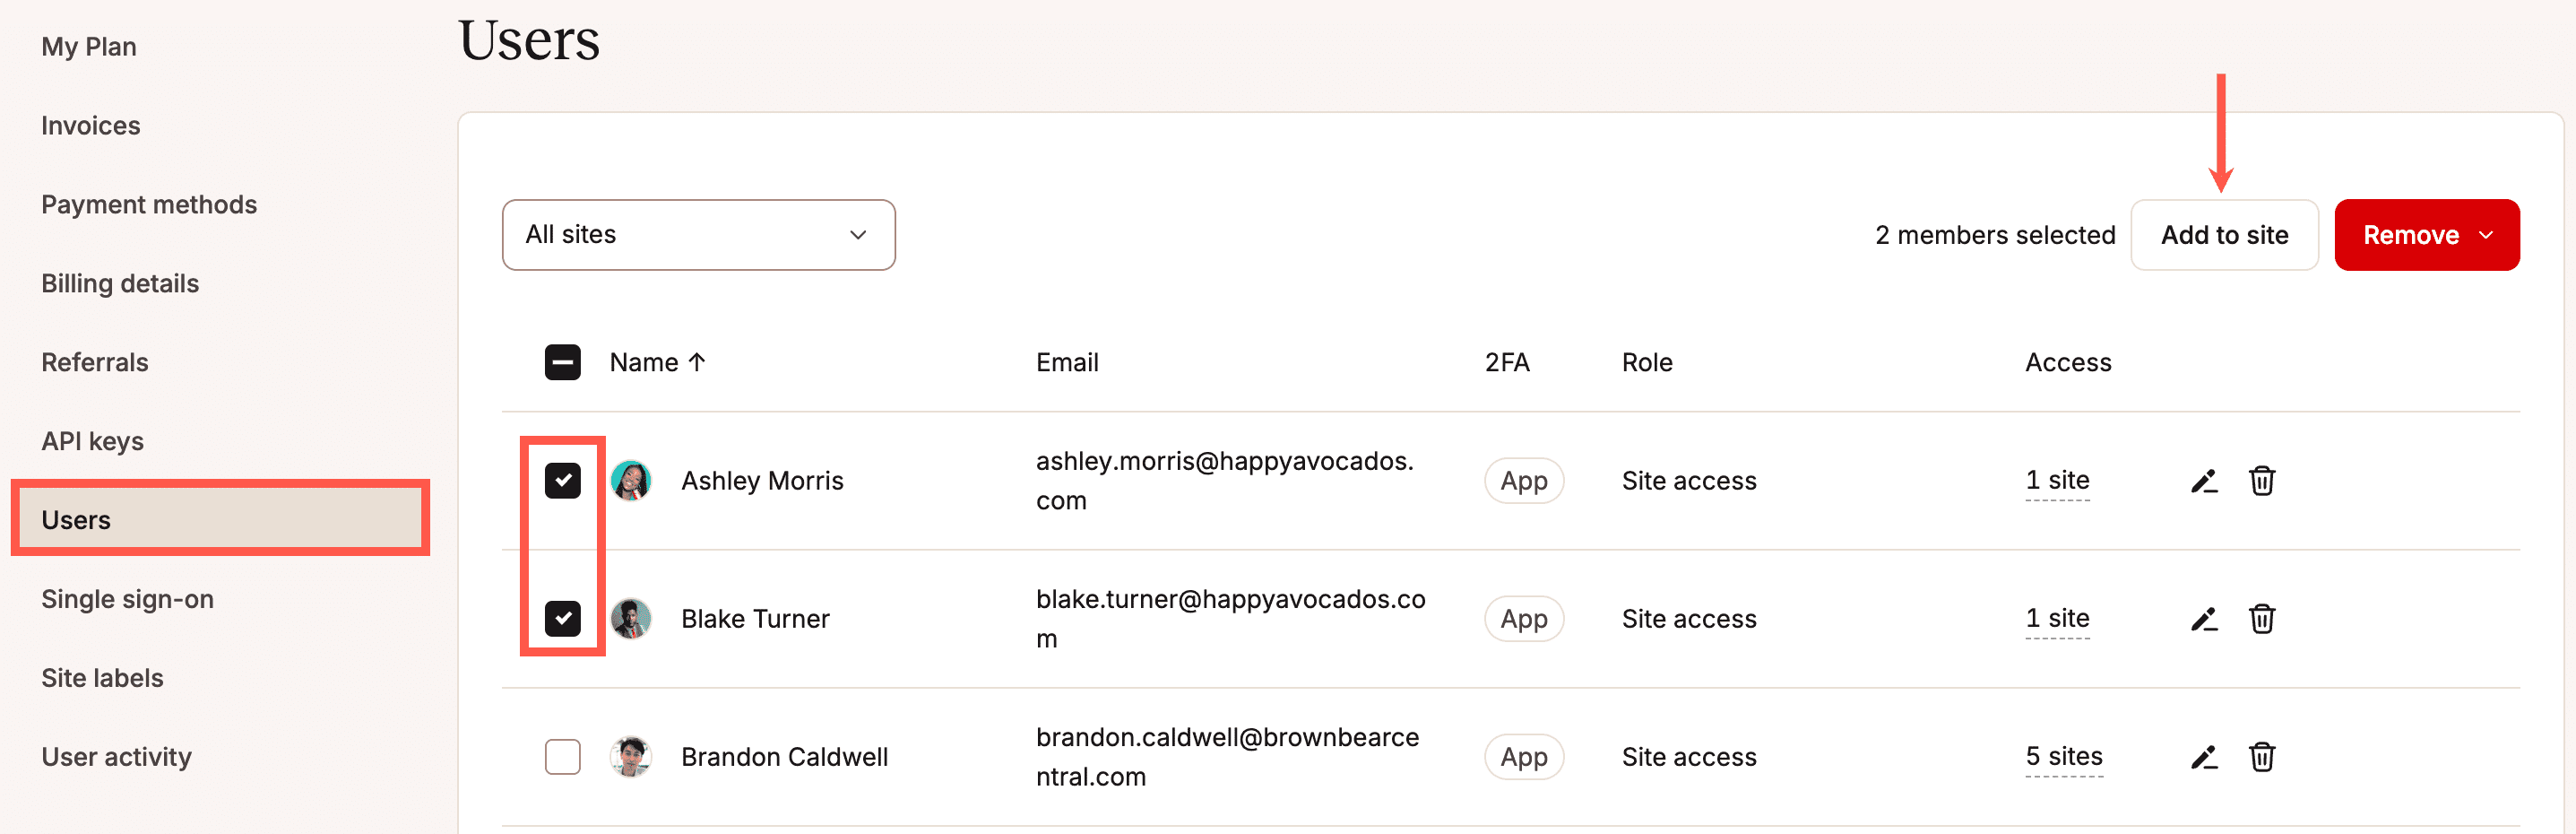Viewport: 2576px width, 834px height.
Task: Click the Add to site button
Action: [2224, 235]
